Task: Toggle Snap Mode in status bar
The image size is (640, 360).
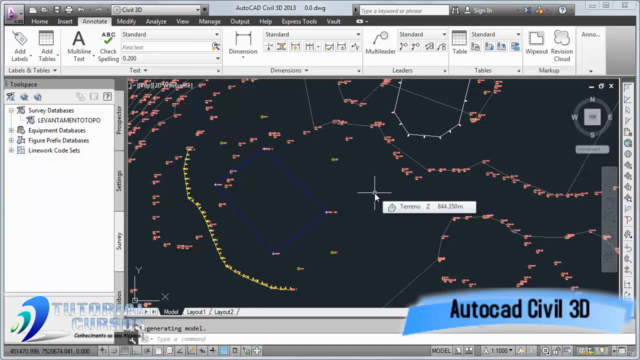Action: pos(114,351)
